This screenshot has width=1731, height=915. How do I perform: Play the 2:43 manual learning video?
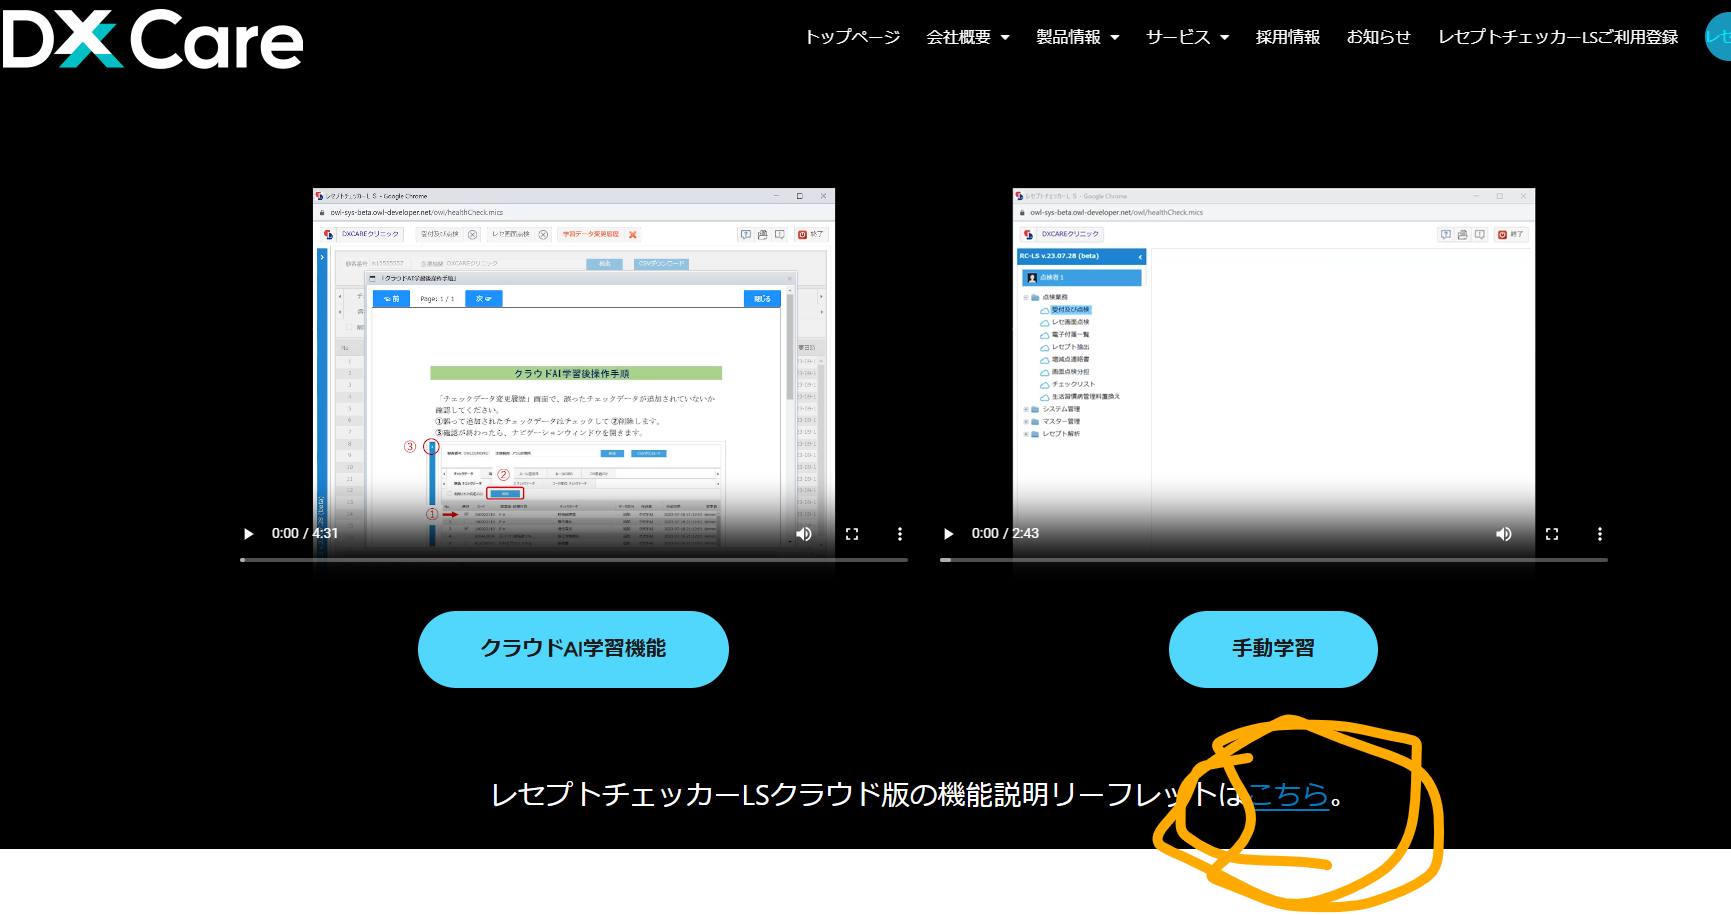(x=949, y=534)
